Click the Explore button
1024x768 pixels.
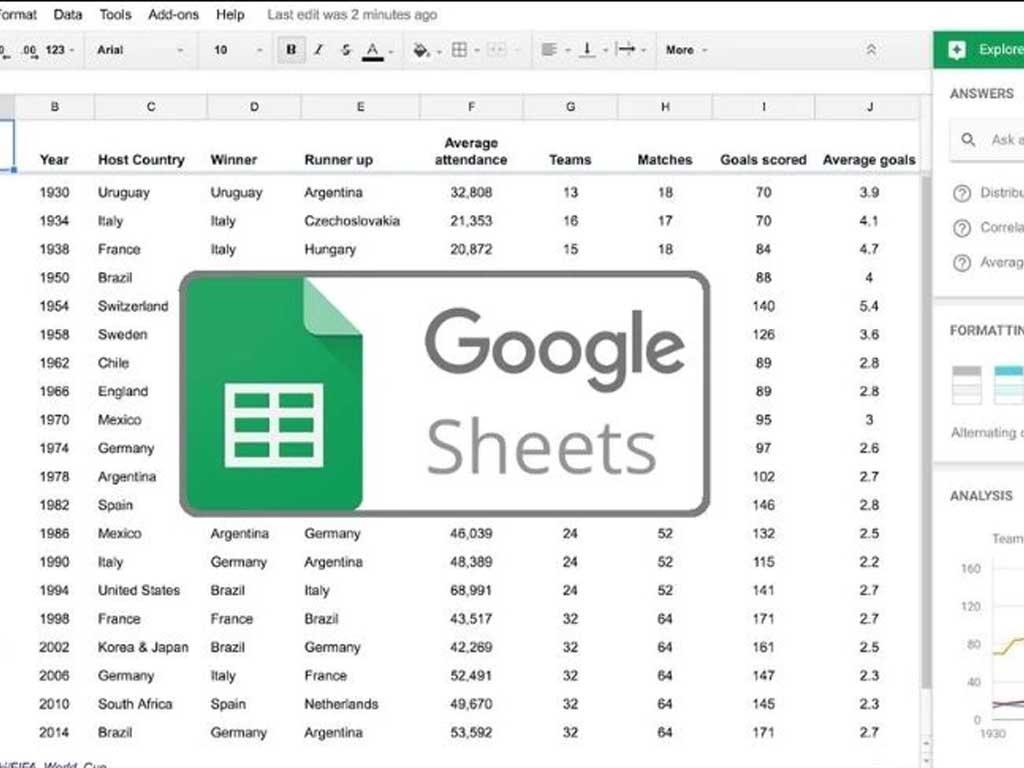tap(978, 50)
